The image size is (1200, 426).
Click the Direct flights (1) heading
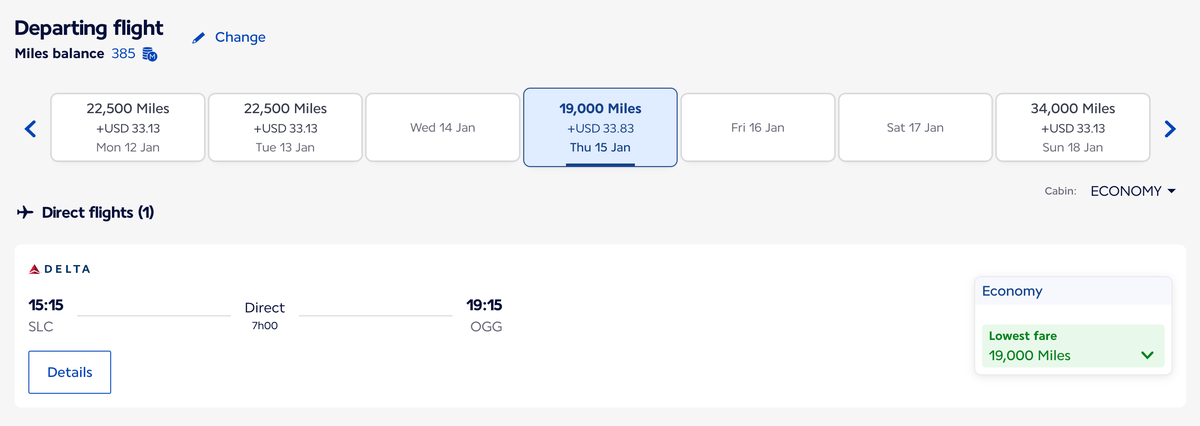[97, 213]
